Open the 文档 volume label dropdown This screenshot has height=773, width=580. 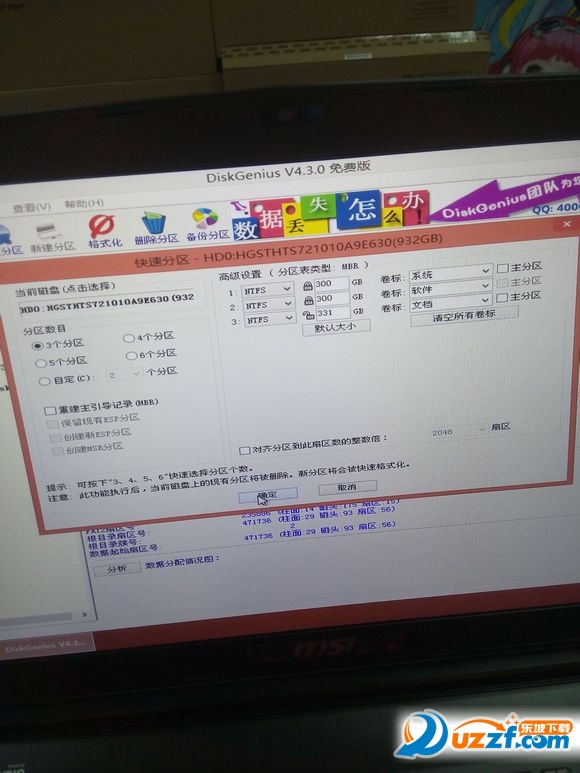tap(485, 299)
